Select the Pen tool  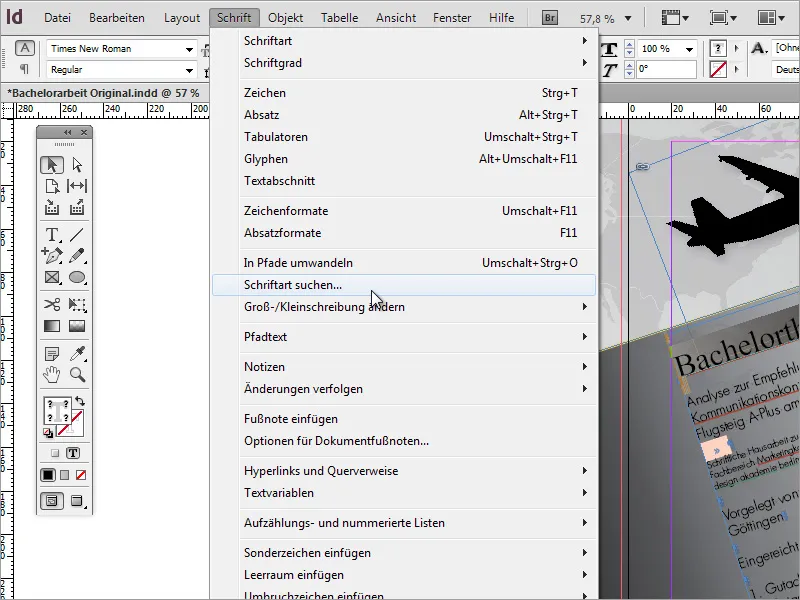tap(52, 255)
